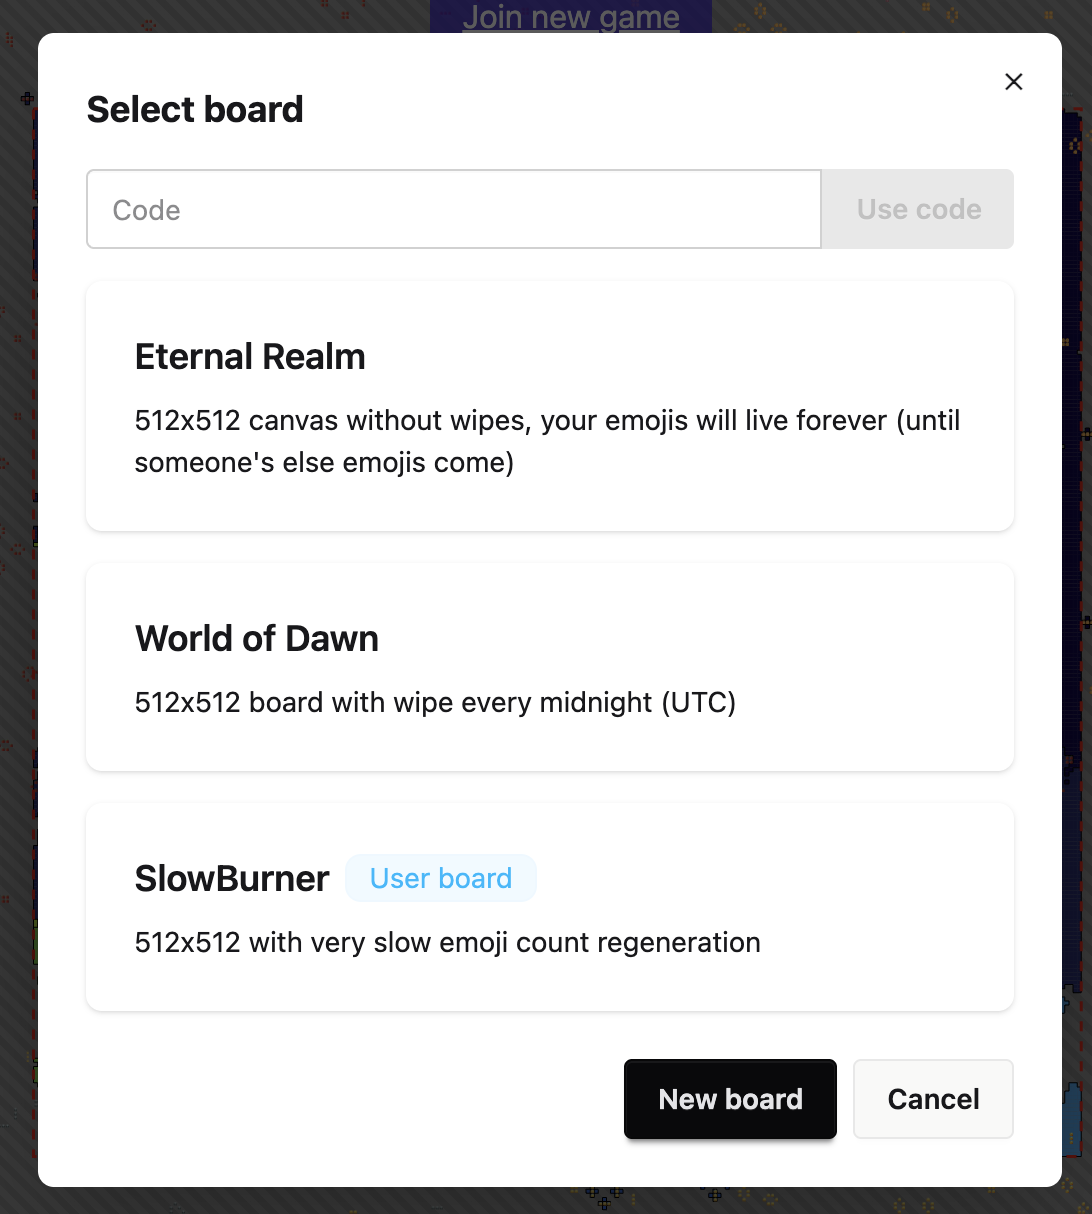Click the dark blue canvas beside the dialog
The image size is (1092, 1214).
[1076, 300]
